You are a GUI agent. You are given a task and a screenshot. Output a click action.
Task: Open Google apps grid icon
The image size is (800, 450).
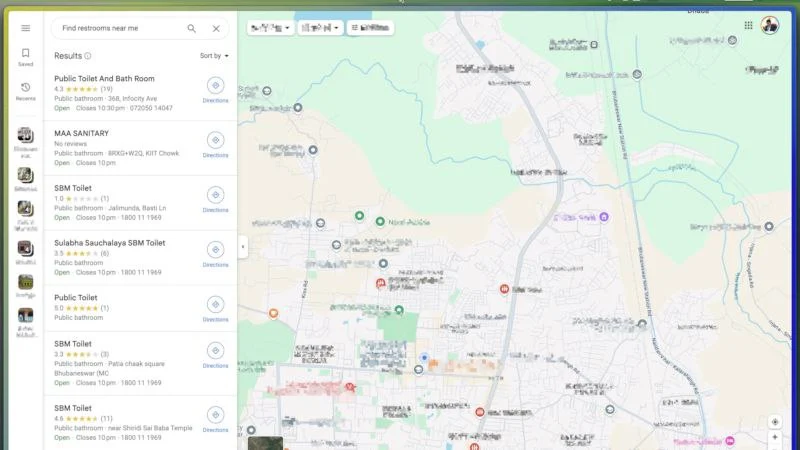coord(748,25)
